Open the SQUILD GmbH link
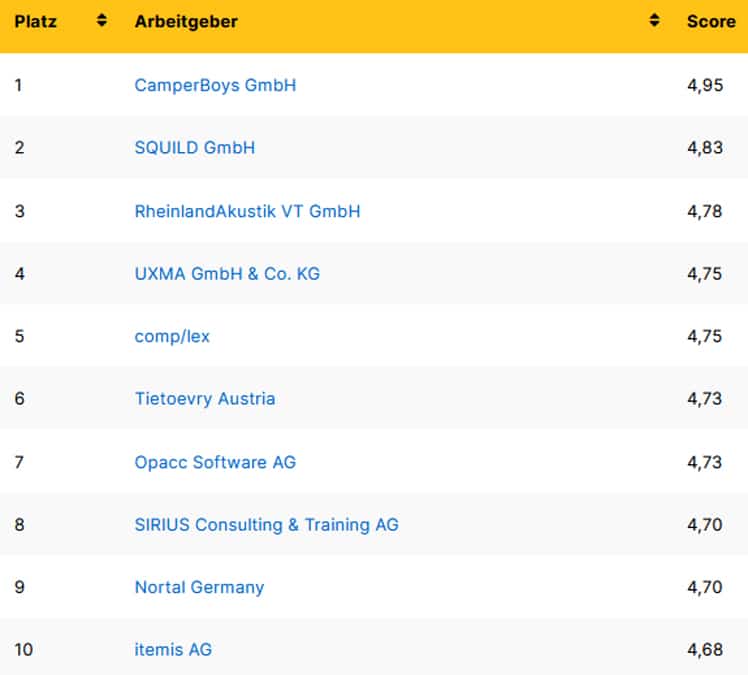748x675 pixels. coord(194,148)
